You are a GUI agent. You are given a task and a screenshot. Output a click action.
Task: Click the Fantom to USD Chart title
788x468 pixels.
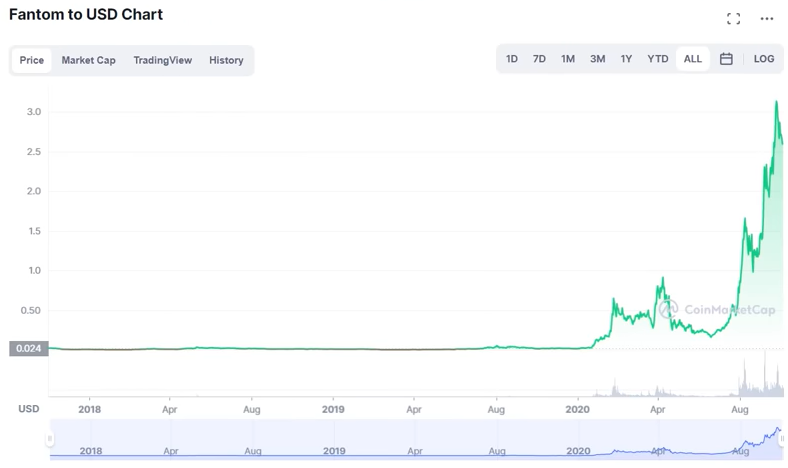(x=86, y=14)
